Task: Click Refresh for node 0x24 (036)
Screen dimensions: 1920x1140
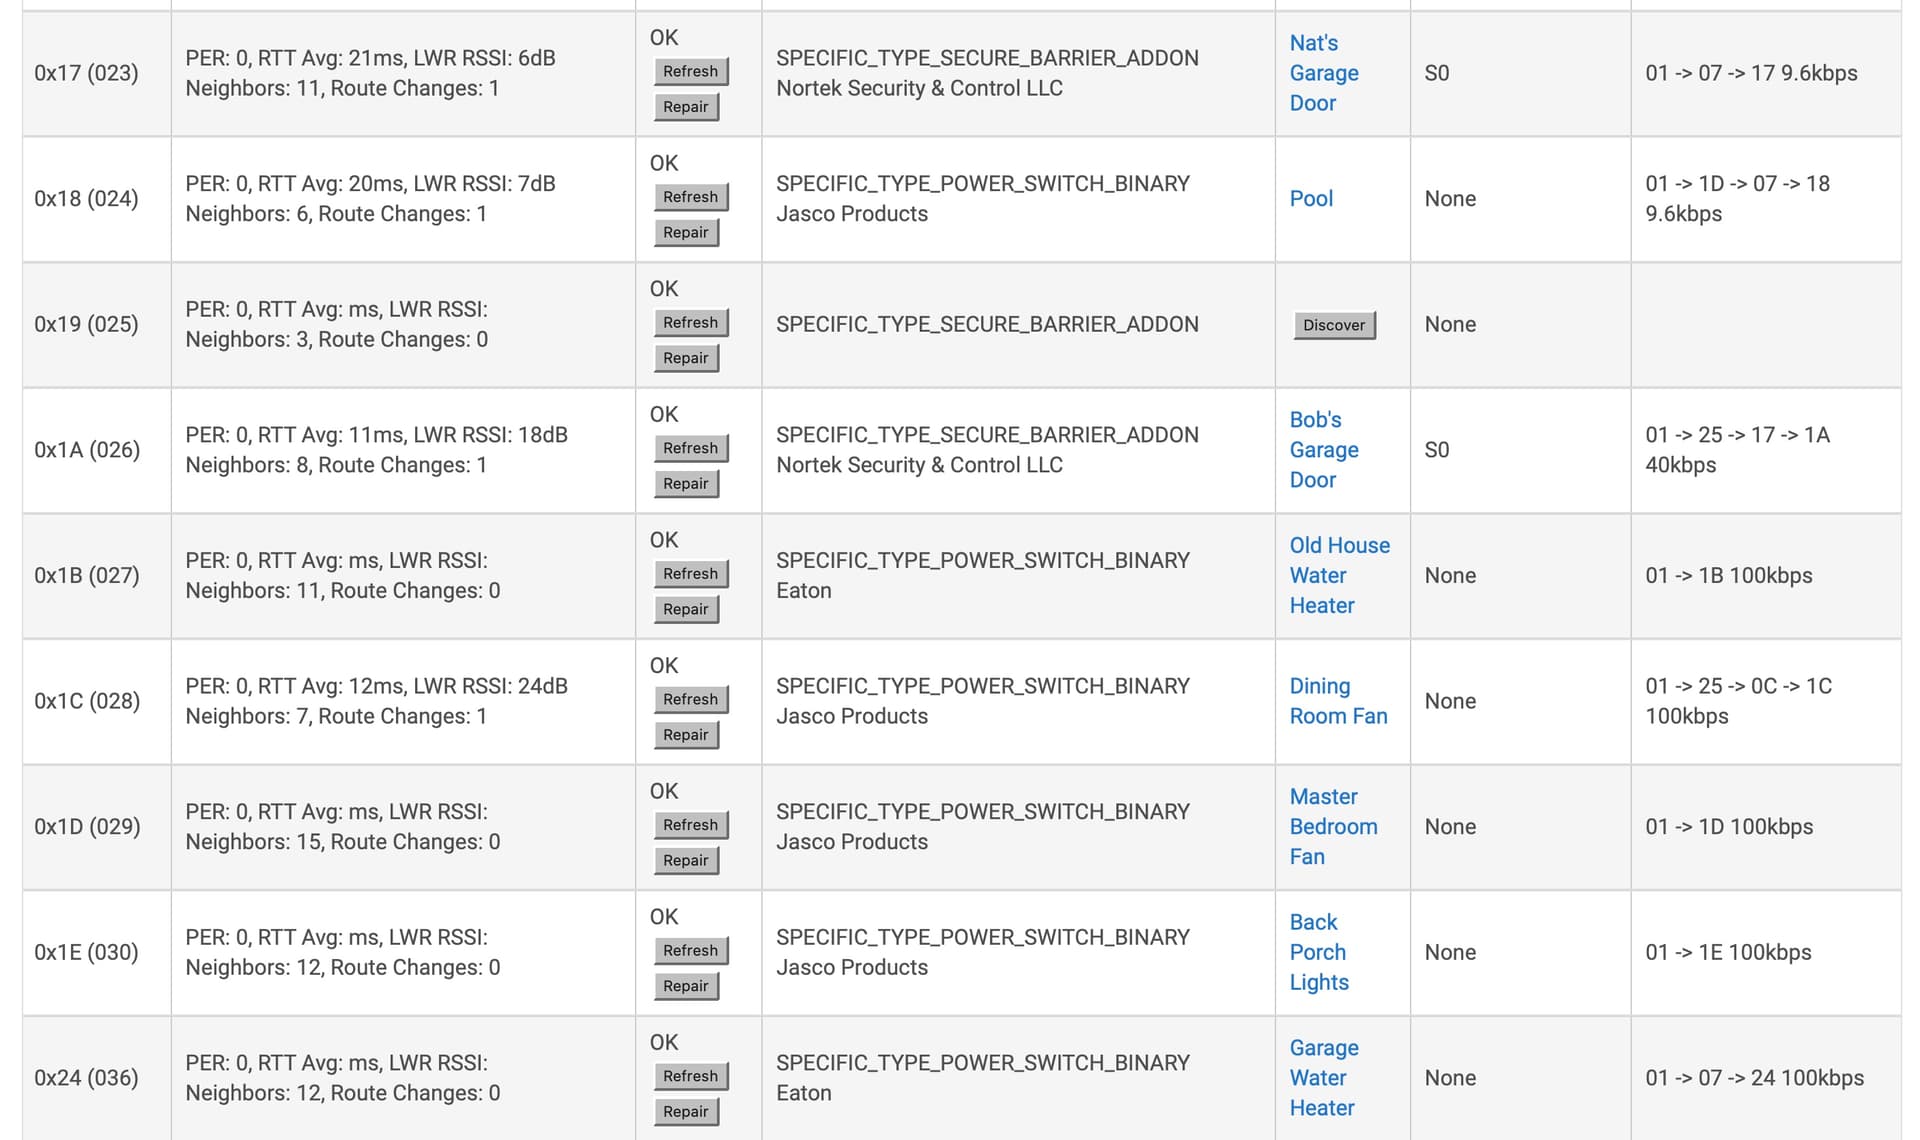Action: [690, 1076]
